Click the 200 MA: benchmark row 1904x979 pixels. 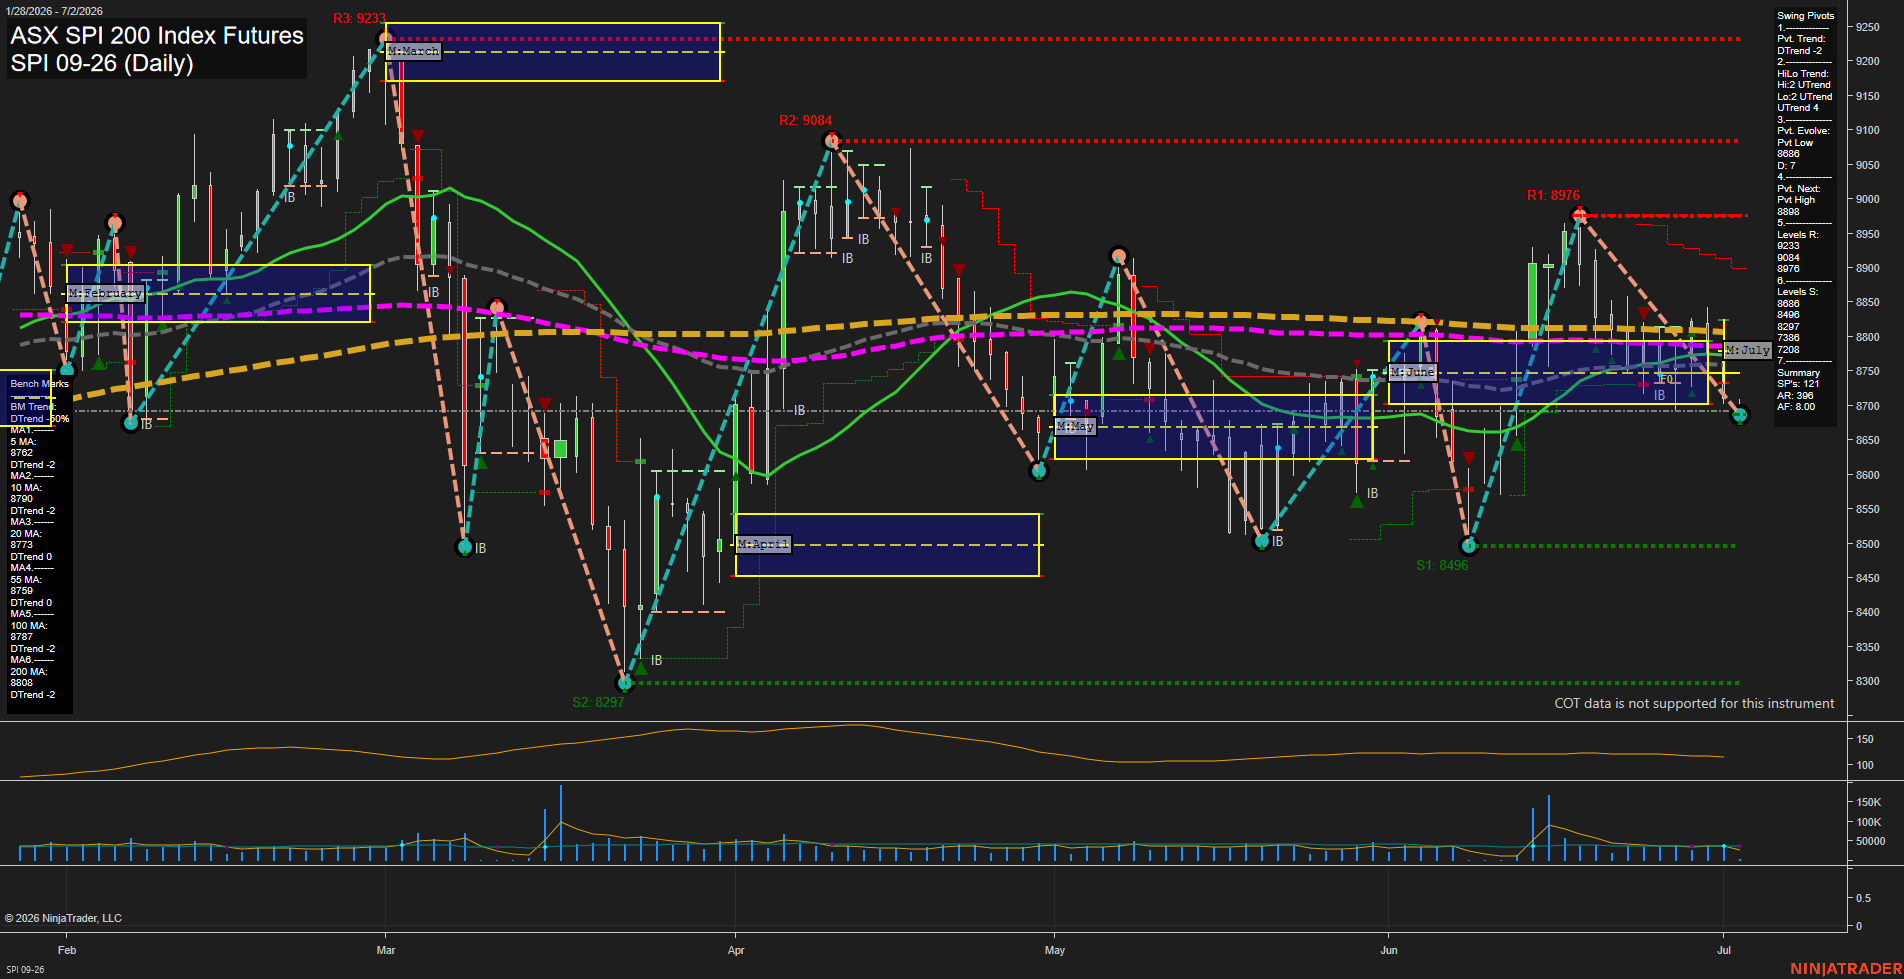pyautogui.click(x=29, y=672)
